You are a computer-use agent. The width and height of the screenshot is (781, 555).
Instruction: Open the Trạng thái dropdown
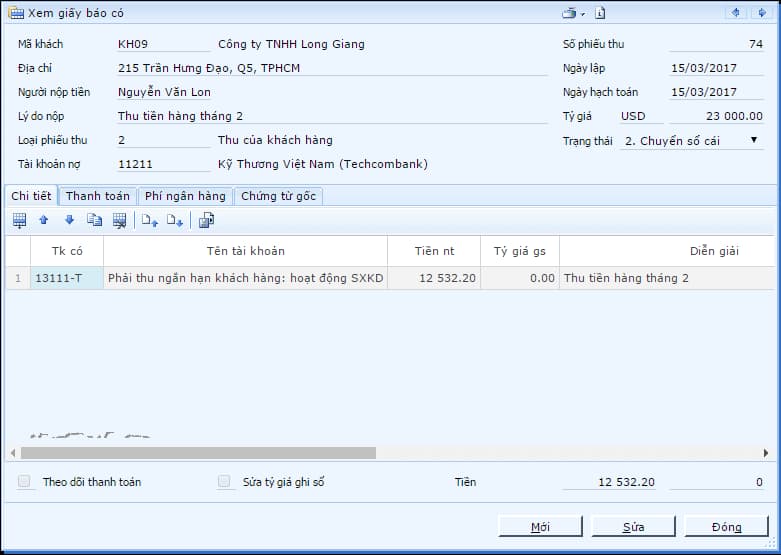754,140
